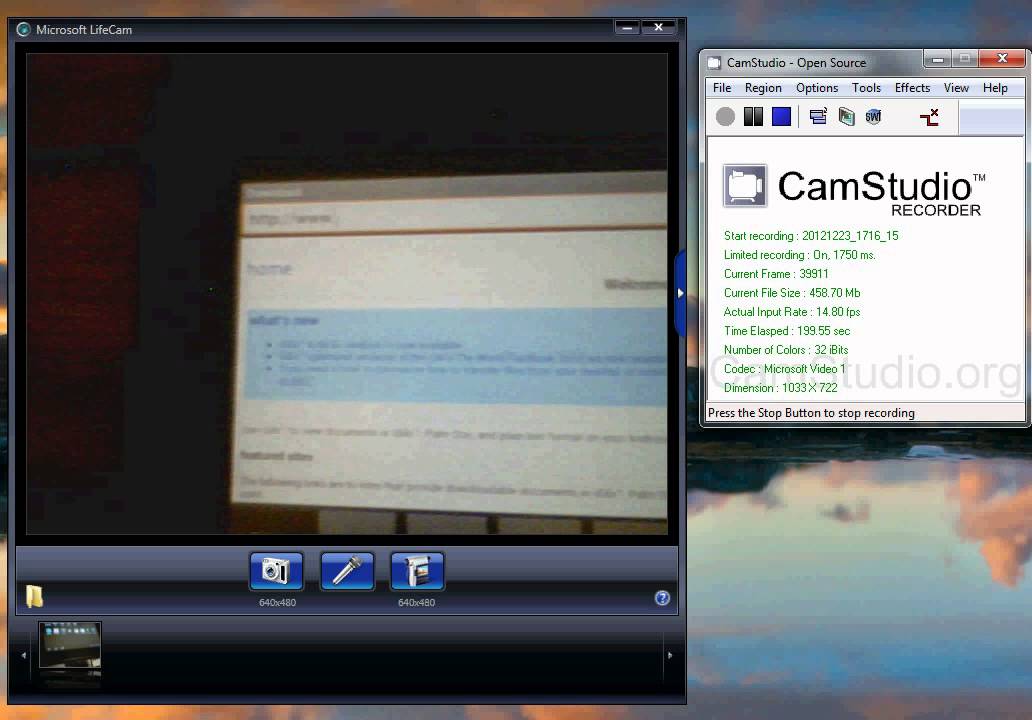The height and width of the screenshot is (720, 1032).
Task: Switch to Record to AVI icon
Action: click(x=846, y=116)
